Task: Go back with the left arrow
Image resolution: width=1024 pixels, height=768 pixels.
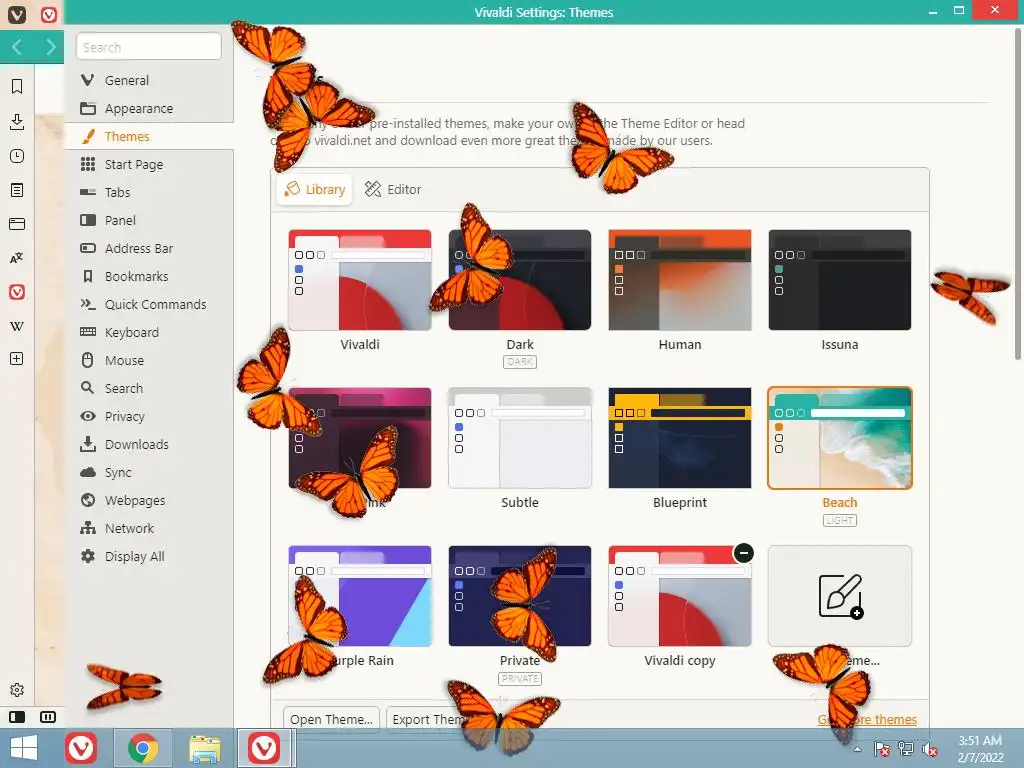Action: pyautogui.click(x=17, y=47)
